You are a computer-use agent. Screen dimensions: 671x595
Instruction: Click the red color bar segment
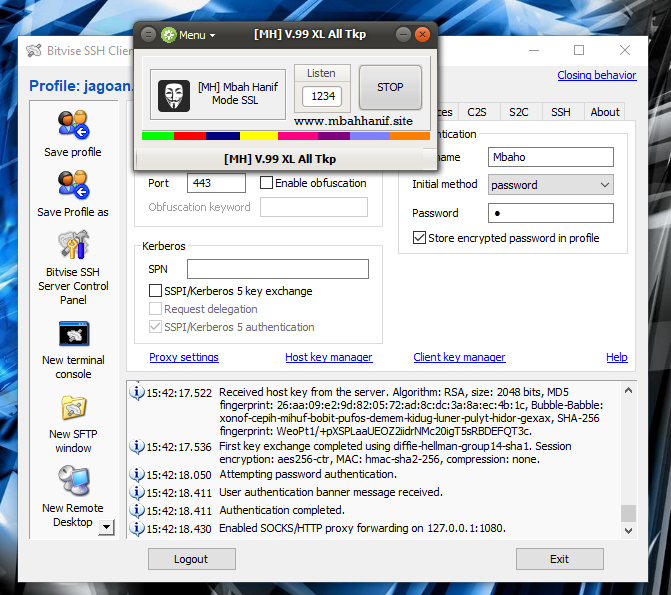190,136
